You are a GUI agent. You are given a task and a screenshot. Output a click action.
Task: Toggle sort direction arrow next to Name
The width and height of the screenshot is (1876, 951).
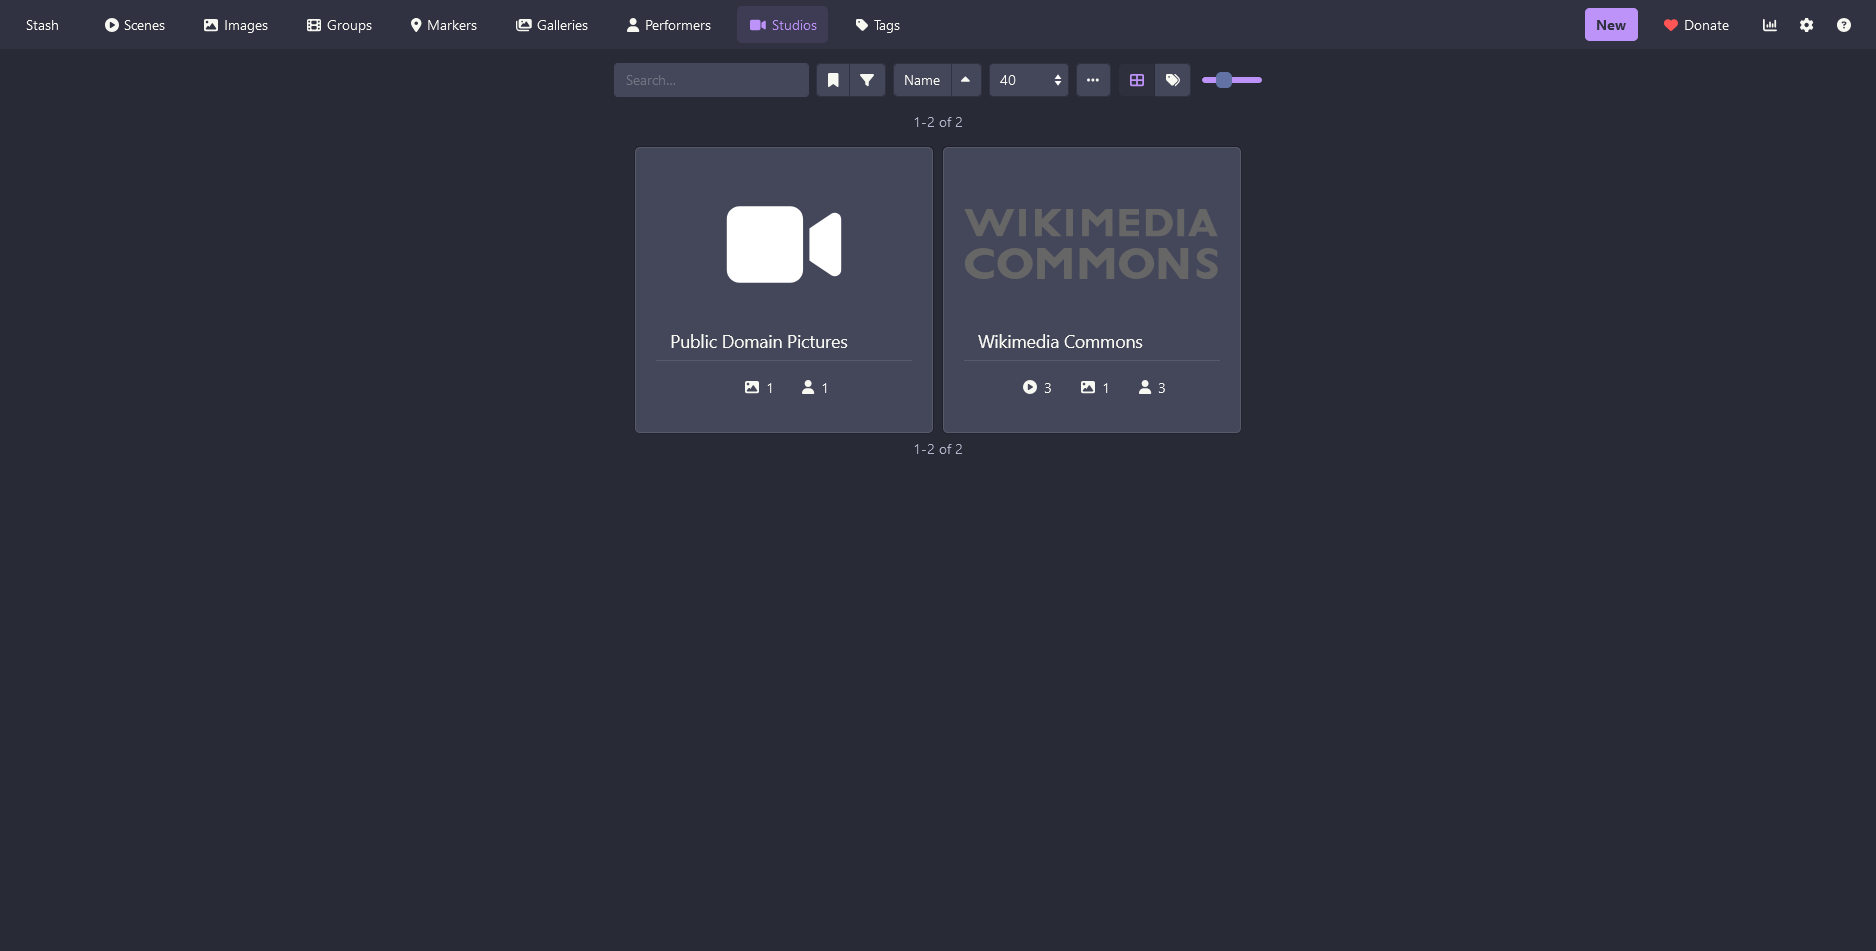point(965,80)
